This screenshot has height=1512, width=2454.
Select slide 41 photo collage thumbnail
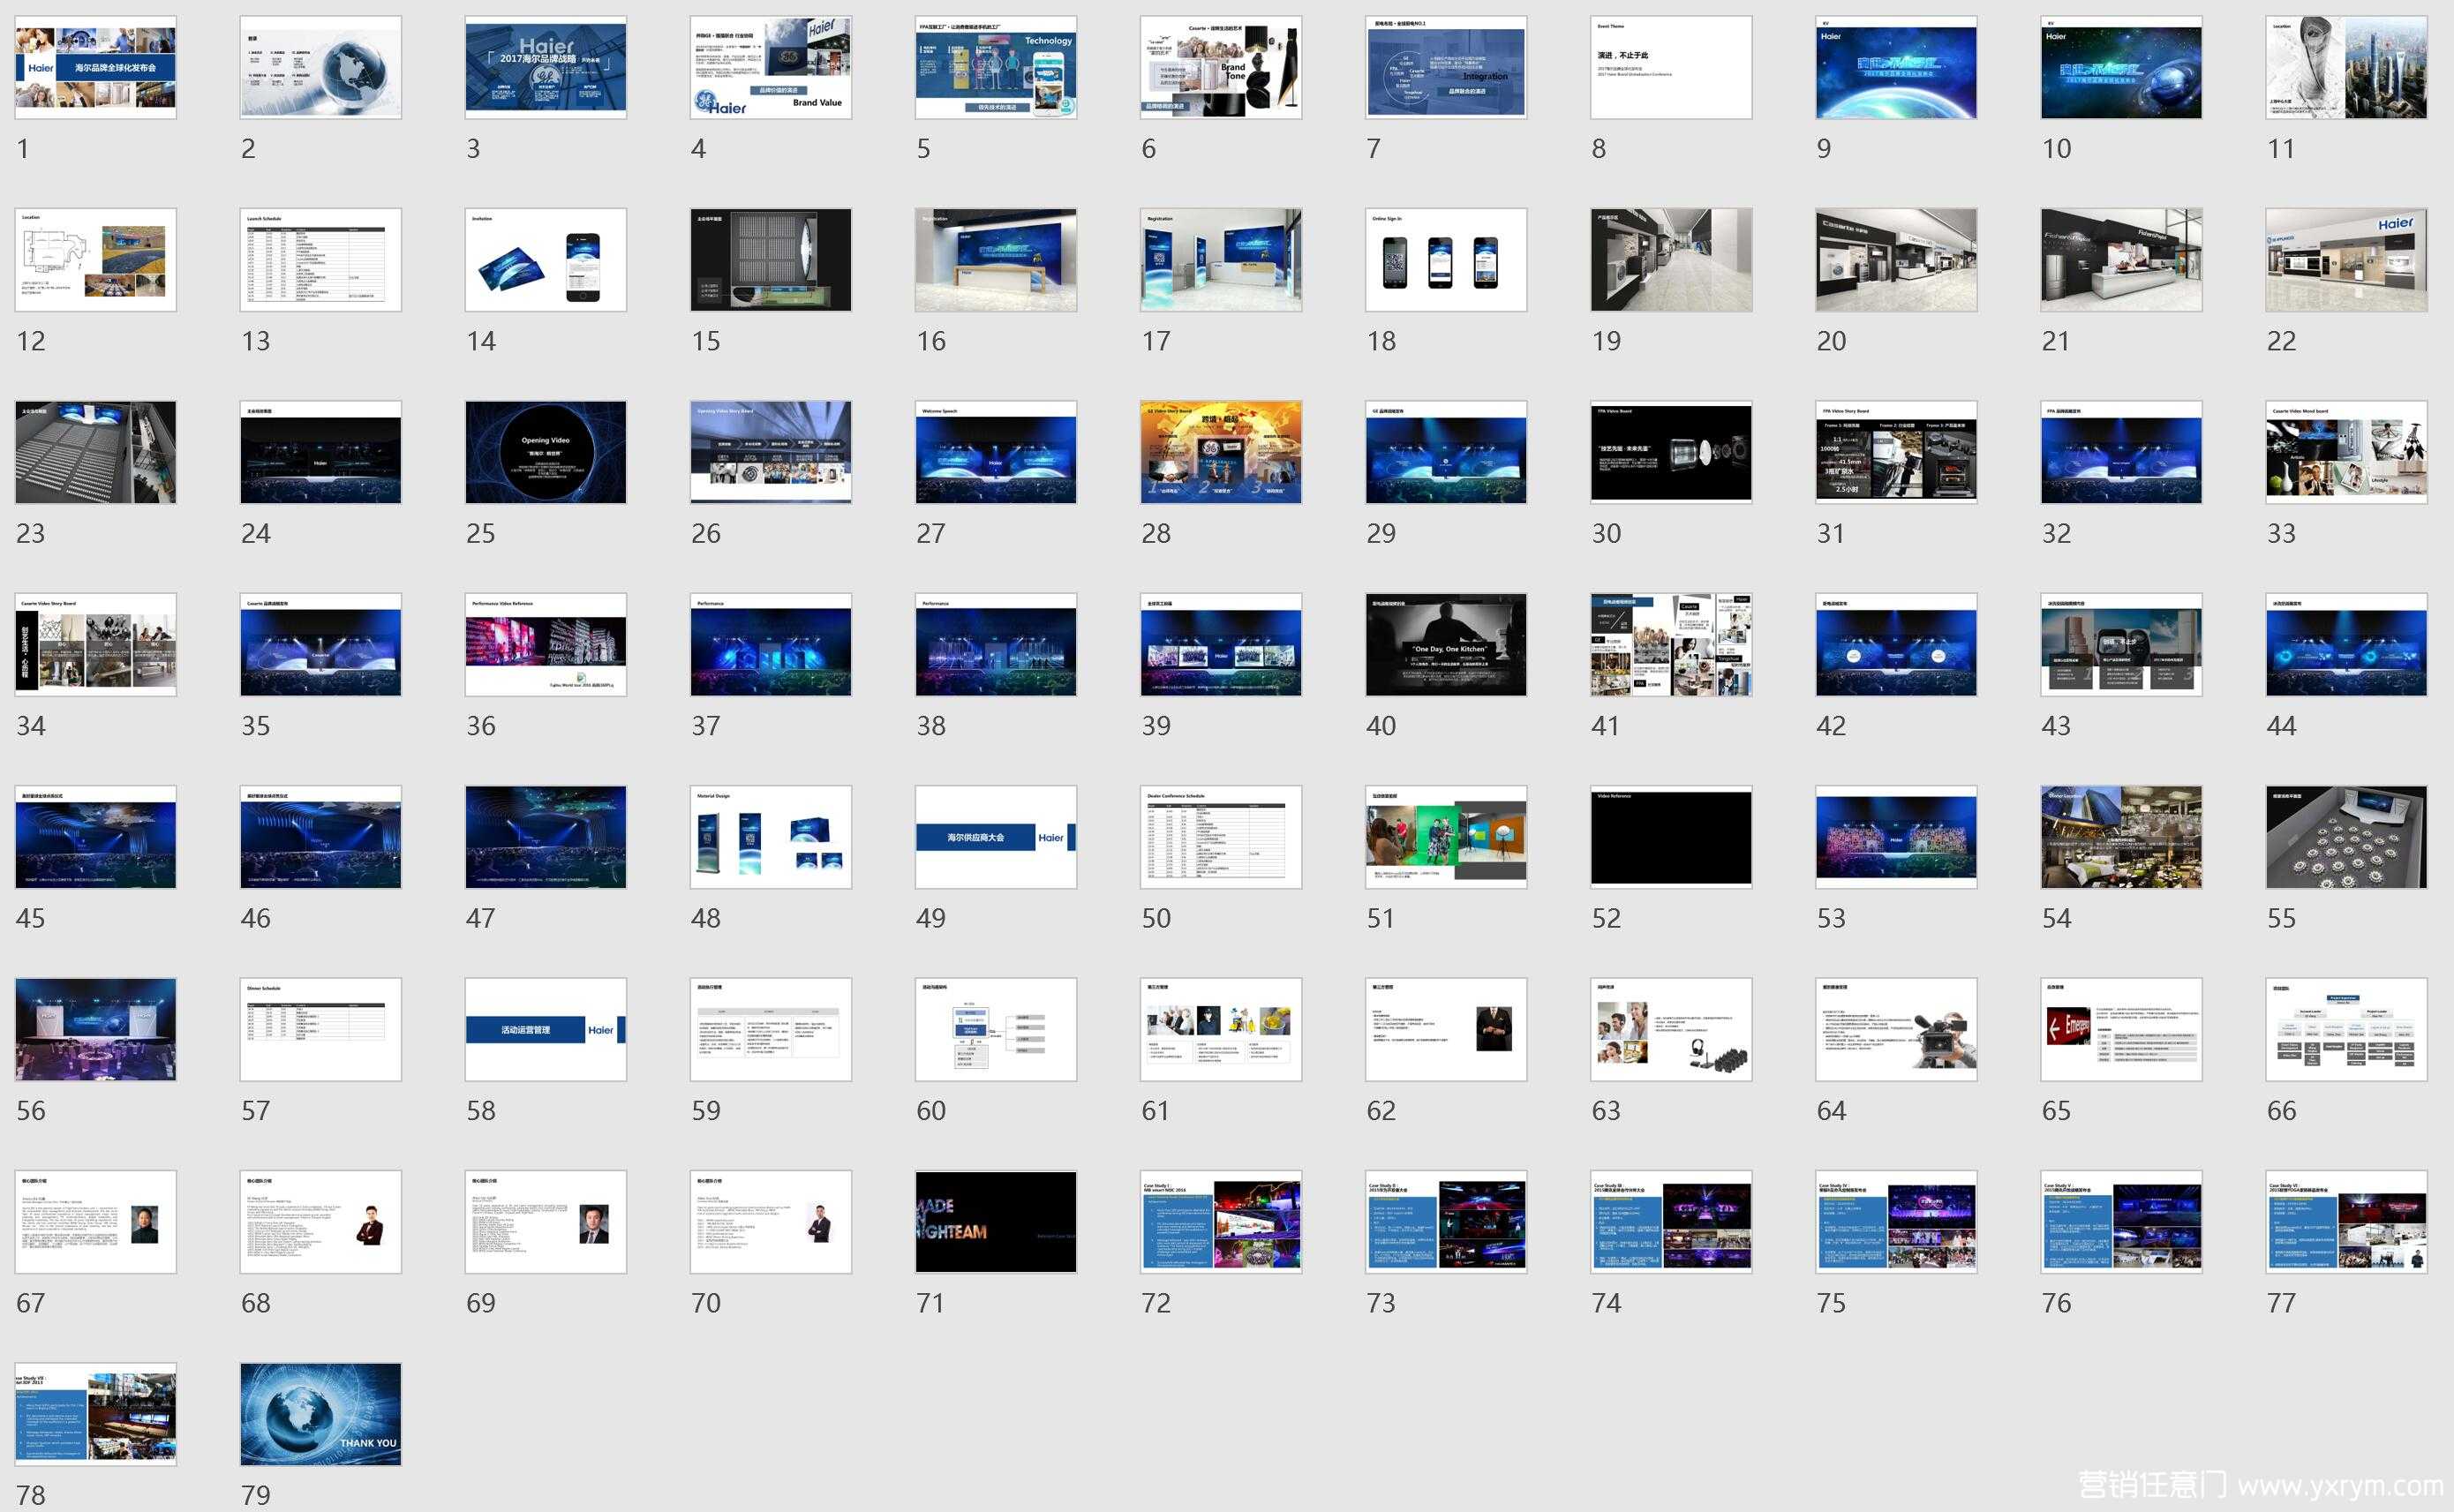pyautogui.click(x=1671, y=645)
